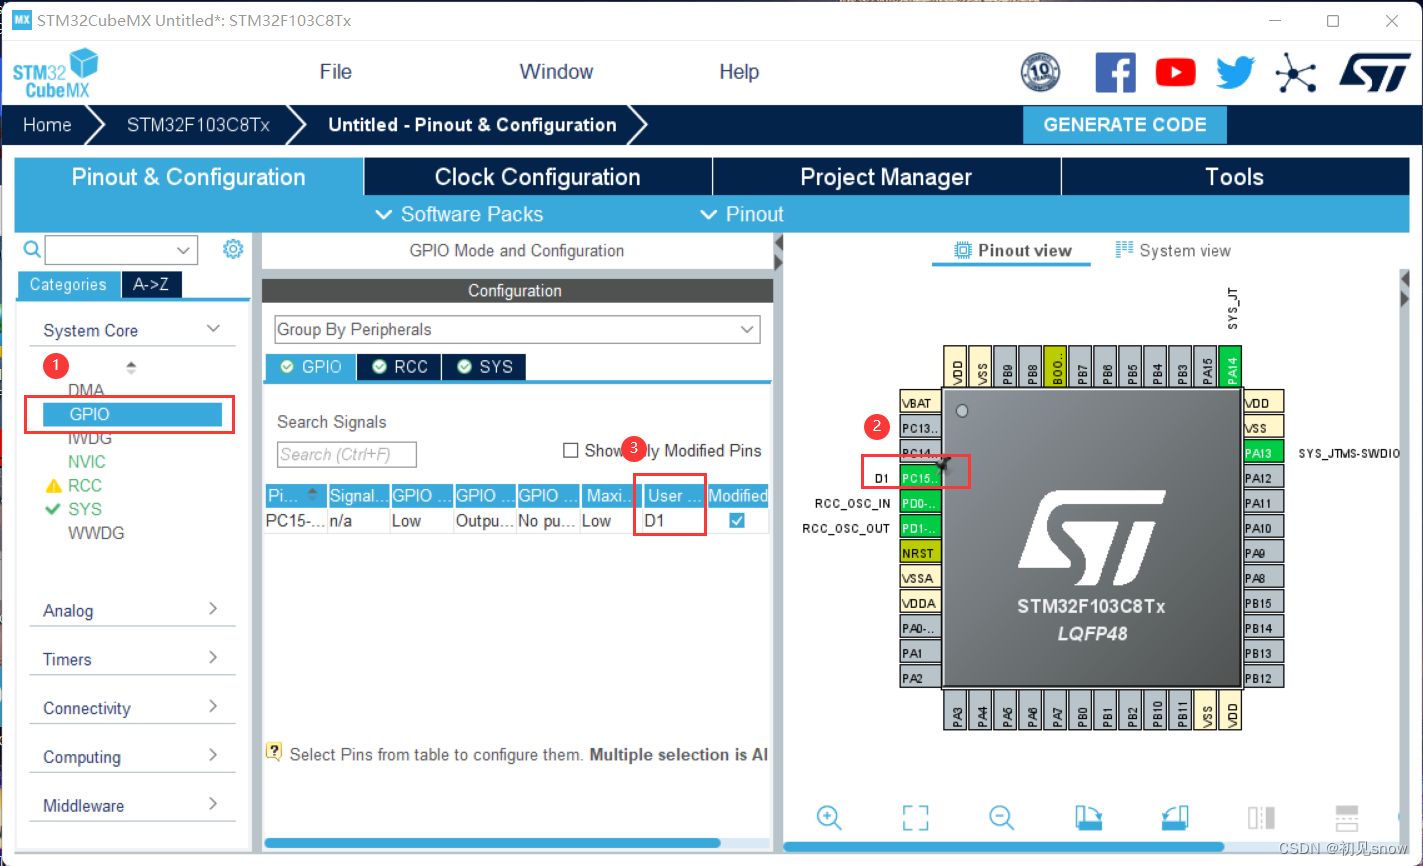Fit the chip to the window
Screen dimensions: 1423x866
tap(915, 818)
